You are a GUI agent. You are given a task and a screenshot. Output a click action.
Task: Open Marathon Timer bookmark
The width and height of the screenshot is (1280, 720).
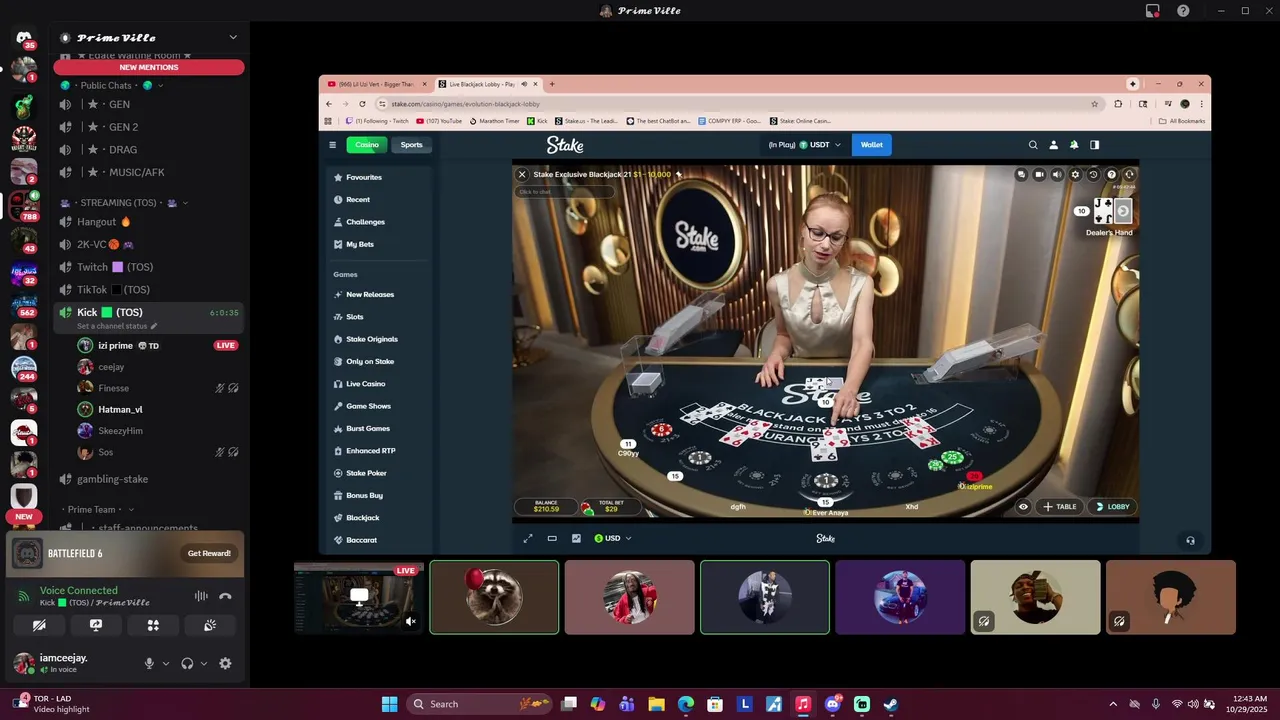(494, 121)
